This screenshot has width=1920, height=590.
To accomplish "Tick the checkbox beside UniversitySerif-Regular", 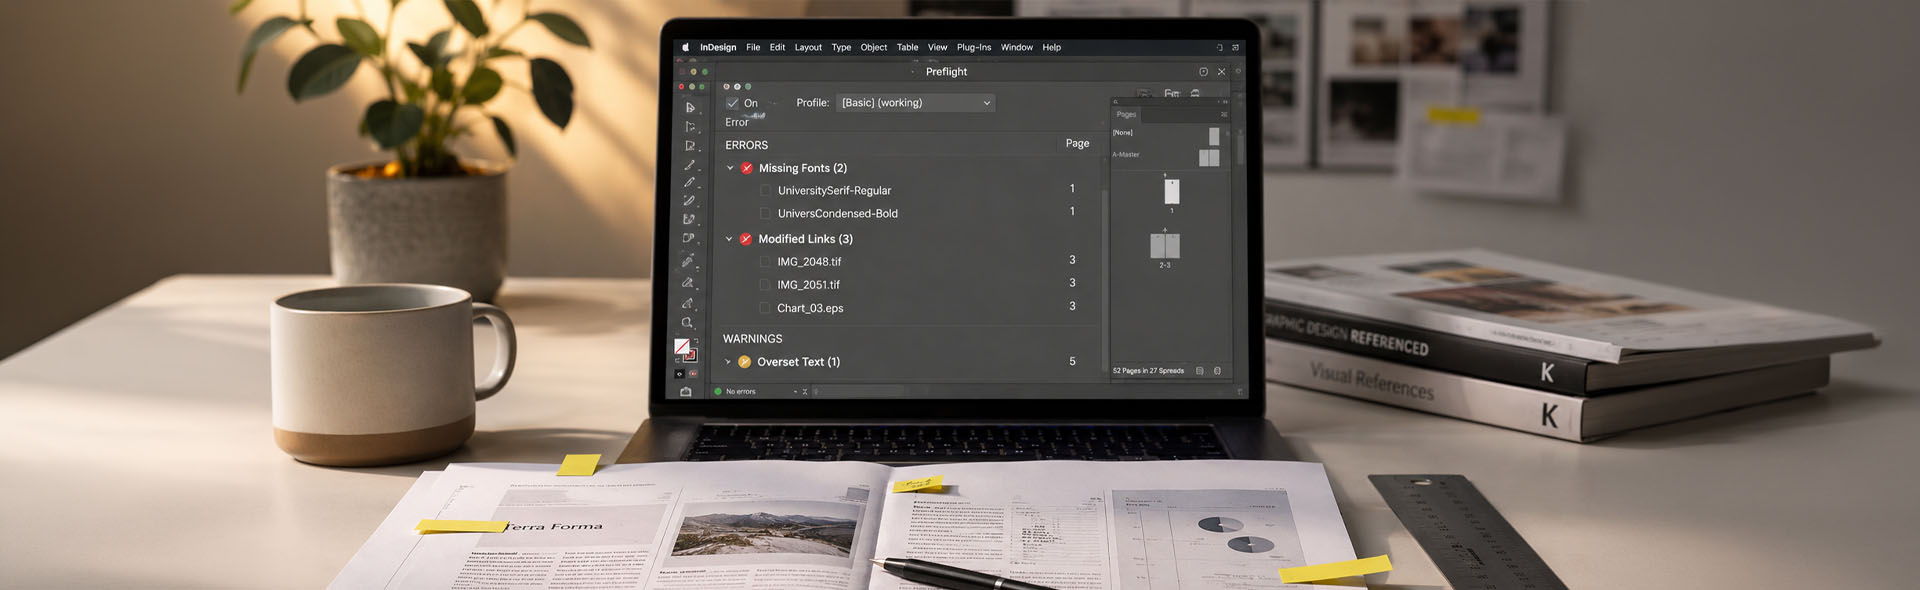I will click(765, 190).
